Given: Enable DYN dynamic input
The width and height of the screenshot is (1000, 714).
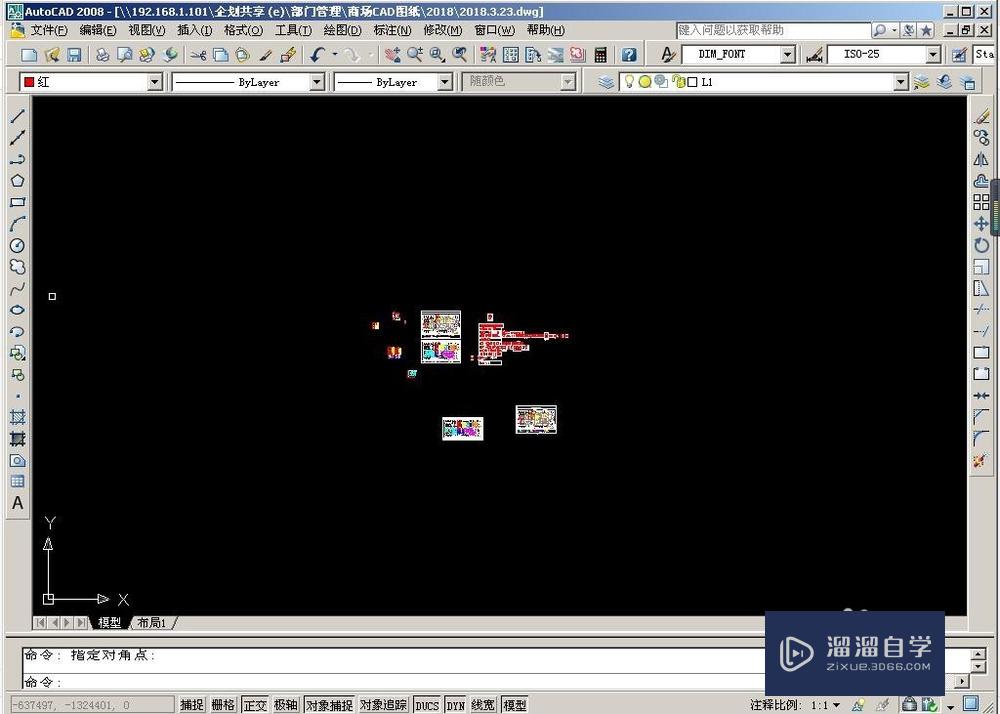Looking at the screenshot, I should click(x=454, y=704).
